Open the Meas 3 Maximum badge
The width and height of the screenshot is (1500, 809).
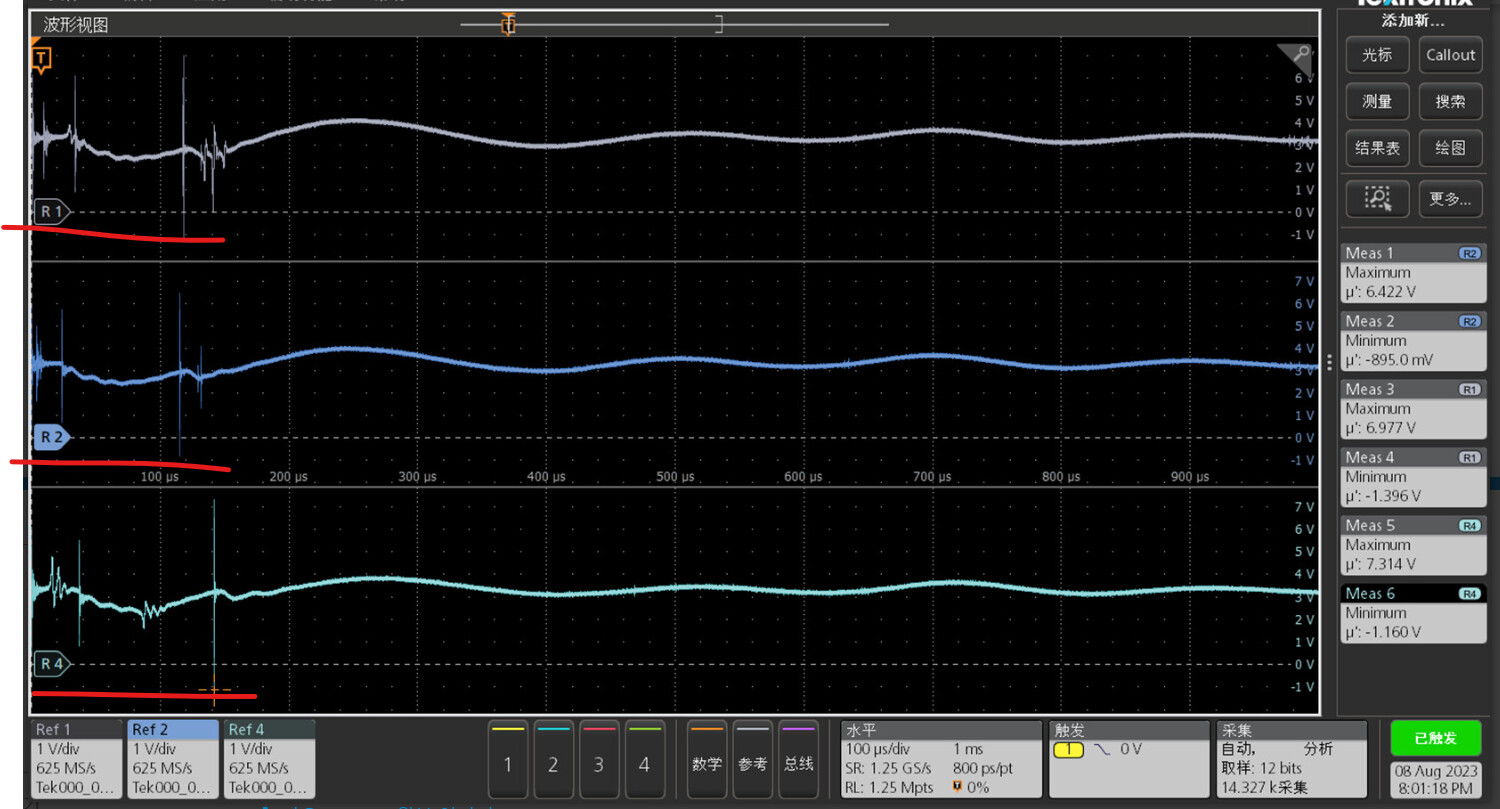1412,409
